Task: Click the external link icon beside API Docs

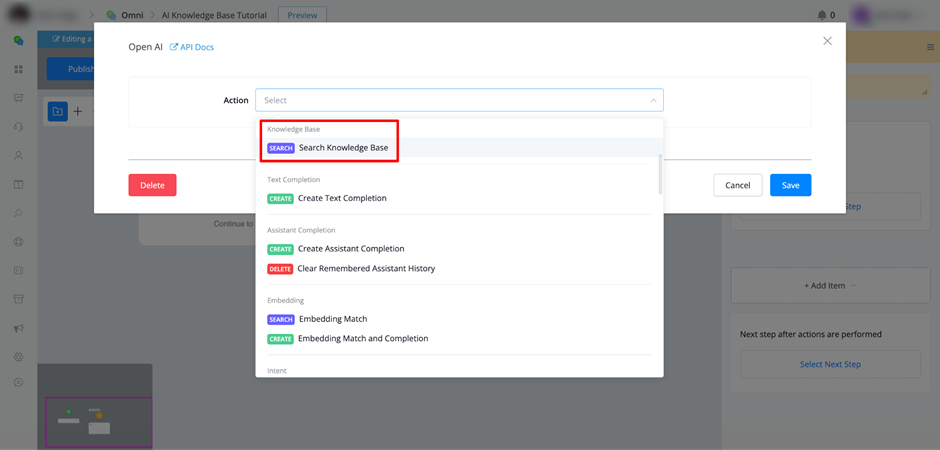Action: tap(174, 47)
